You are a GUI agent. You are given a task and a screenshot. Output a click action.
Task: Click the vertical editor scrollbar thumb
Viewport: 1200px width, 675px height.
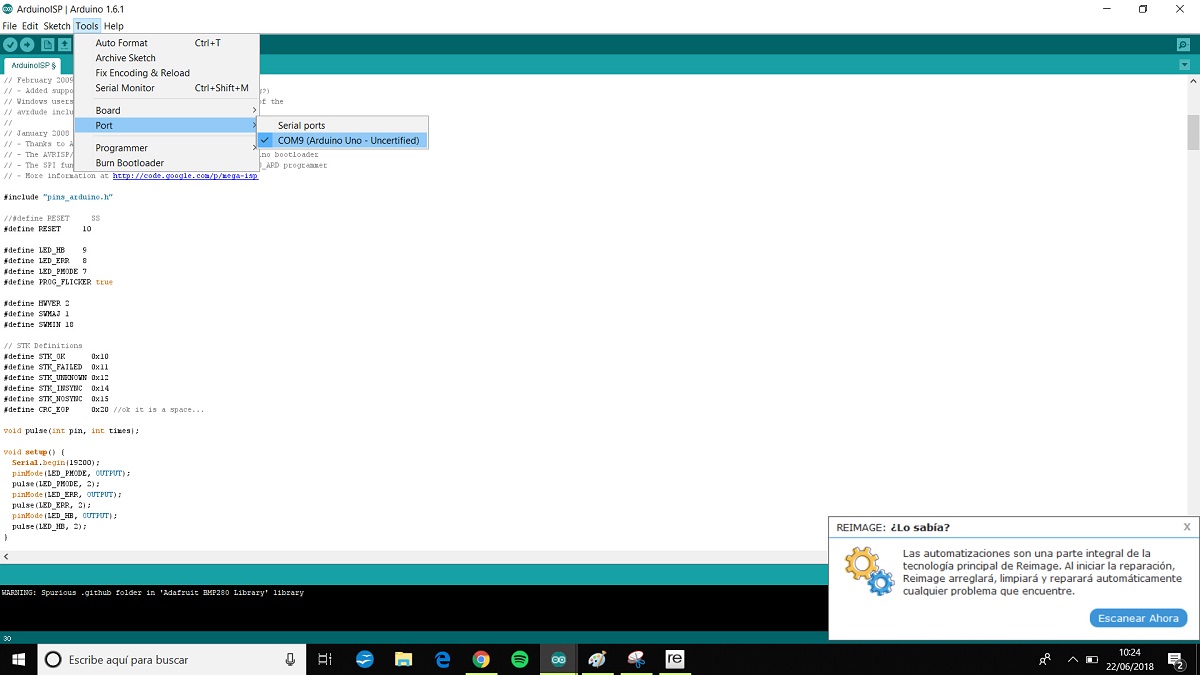tap(1192, 132)
